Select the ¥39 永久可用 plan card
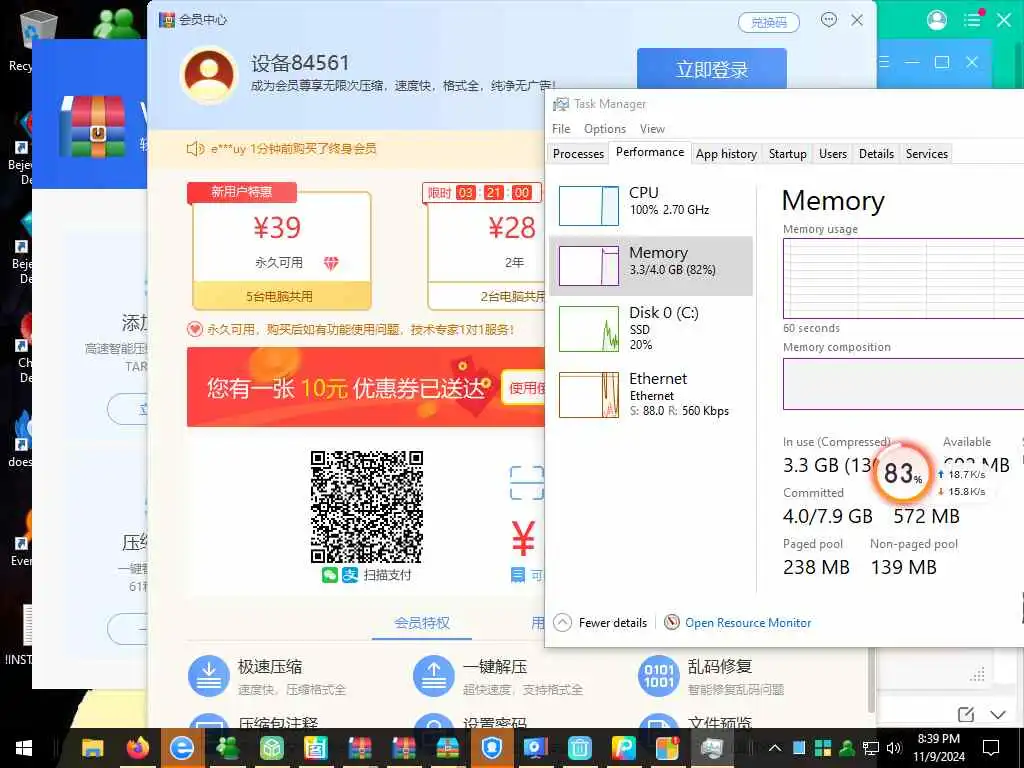The width and height of the screenshot is (1024, 768). point(281,250)
